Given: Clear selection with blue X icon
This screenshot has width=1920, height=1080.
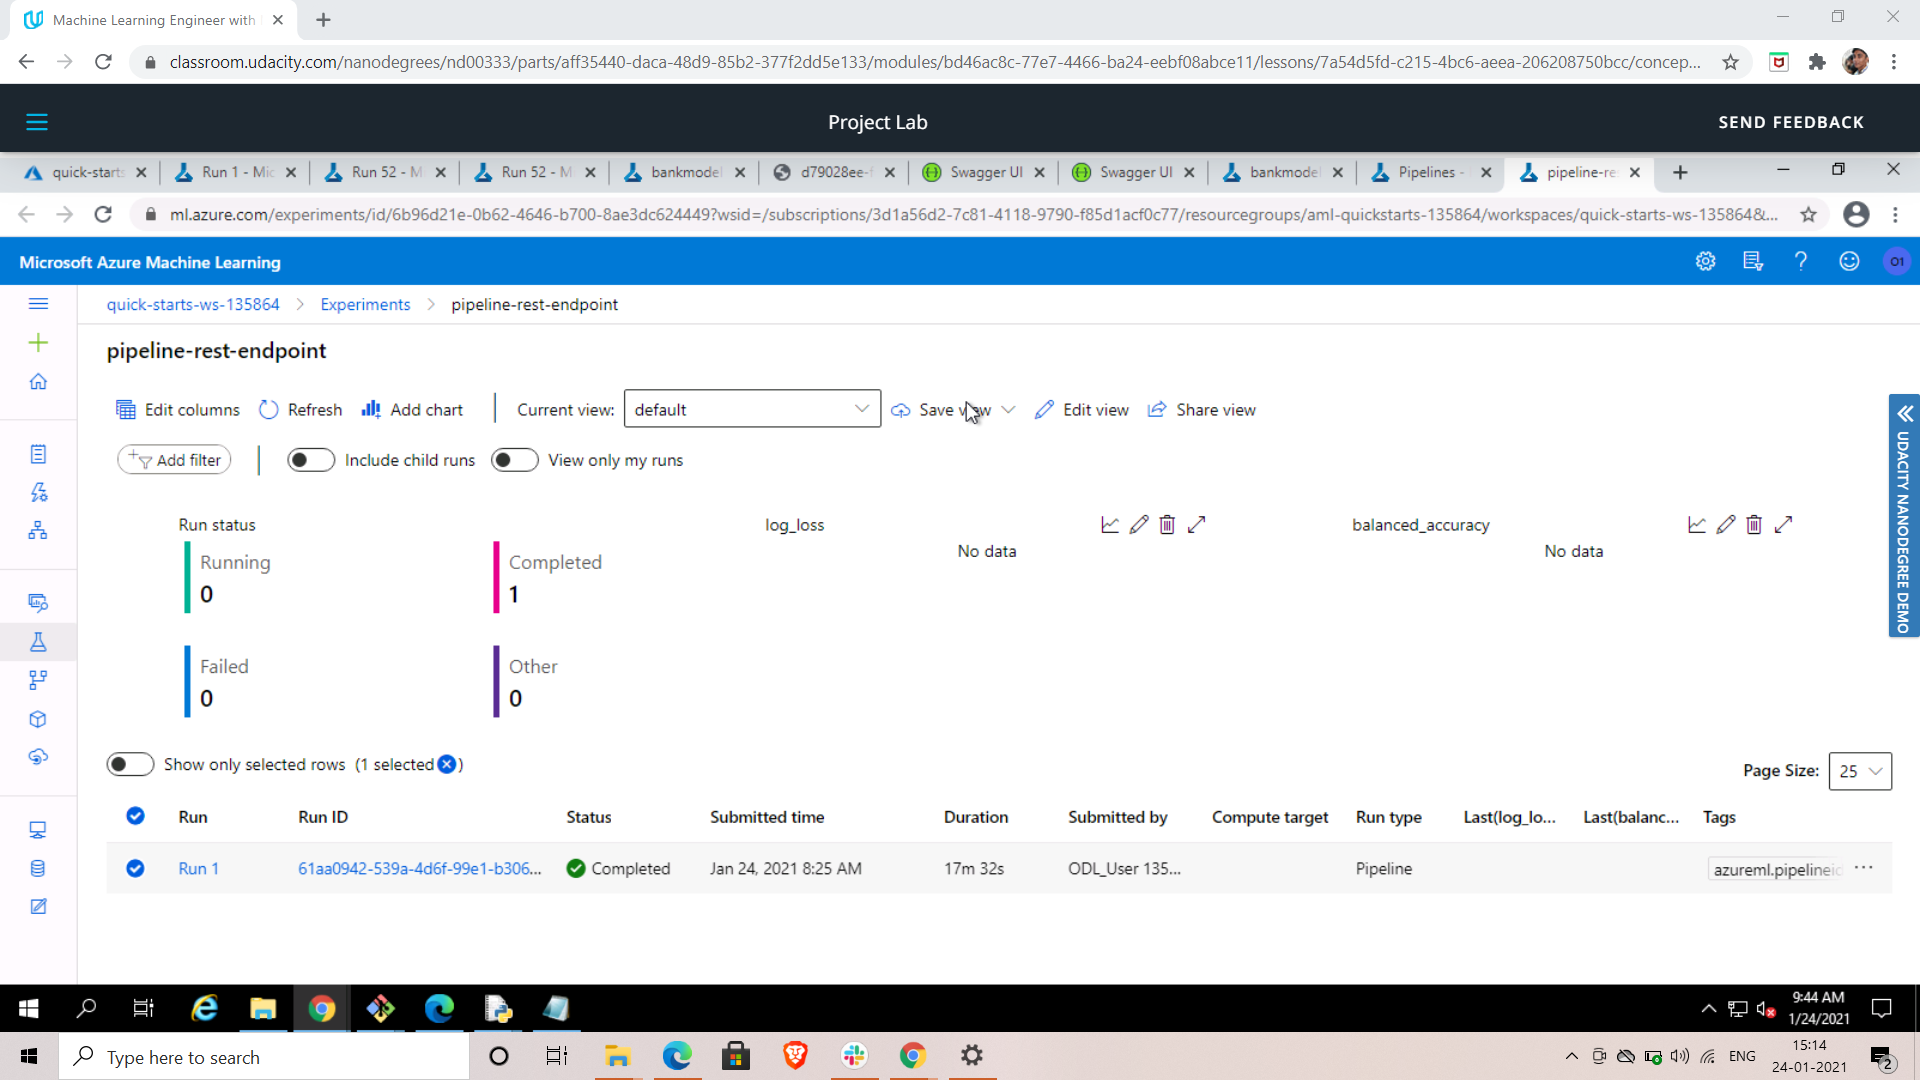Looking at the screenshot, I should coord(447,764).
